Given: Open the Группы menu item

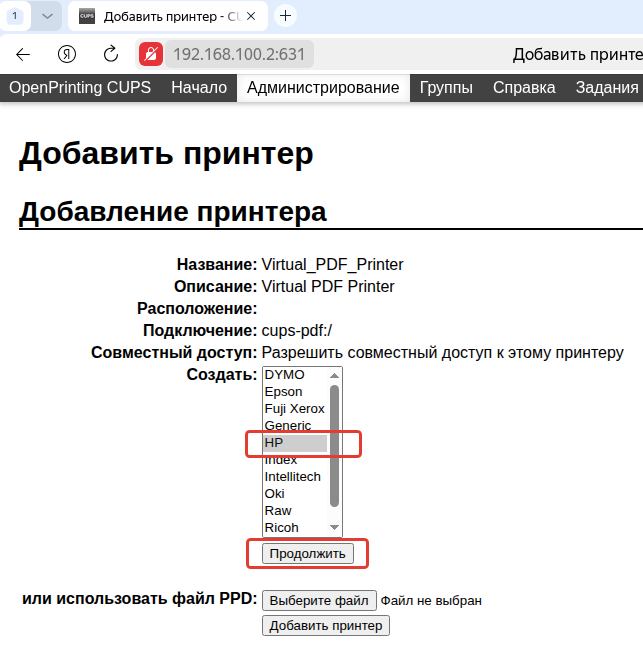Looking at the screenshot, I should (x=446, y=88).
